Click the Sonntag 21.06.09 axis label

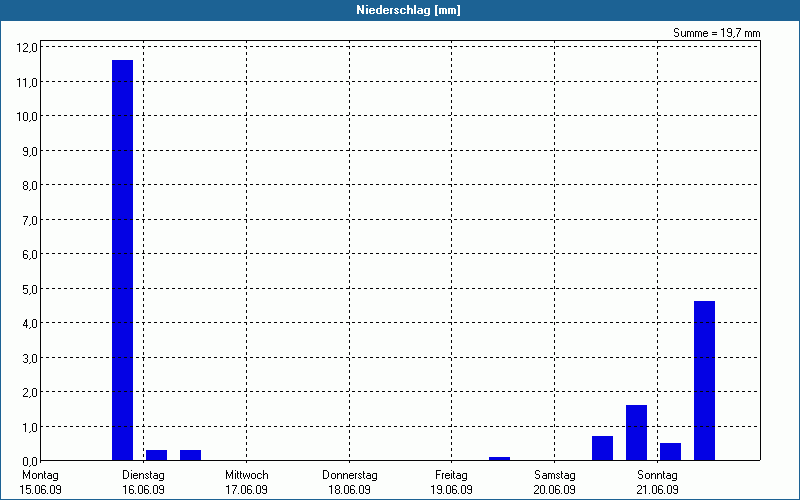pyautogui.click(x=658, y=483)
